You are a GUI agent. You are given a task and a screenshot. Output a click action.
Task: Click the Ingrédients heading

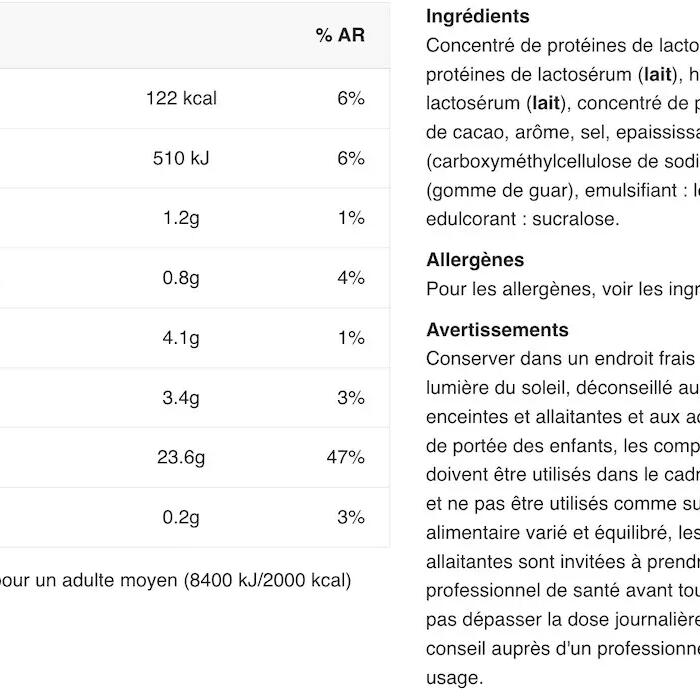(x=478, y=17)
